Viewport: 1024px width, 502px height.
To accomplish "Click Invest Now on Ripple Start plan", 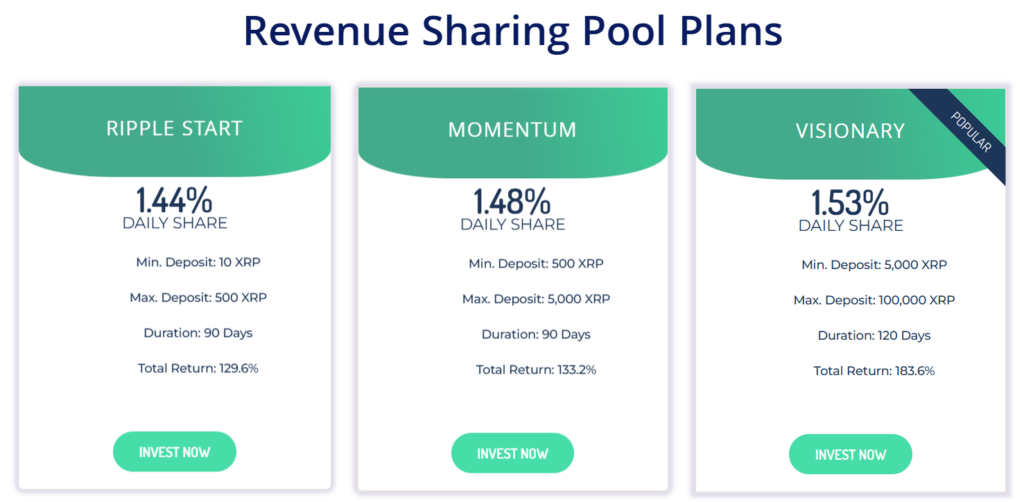I will tap(174, 452).
